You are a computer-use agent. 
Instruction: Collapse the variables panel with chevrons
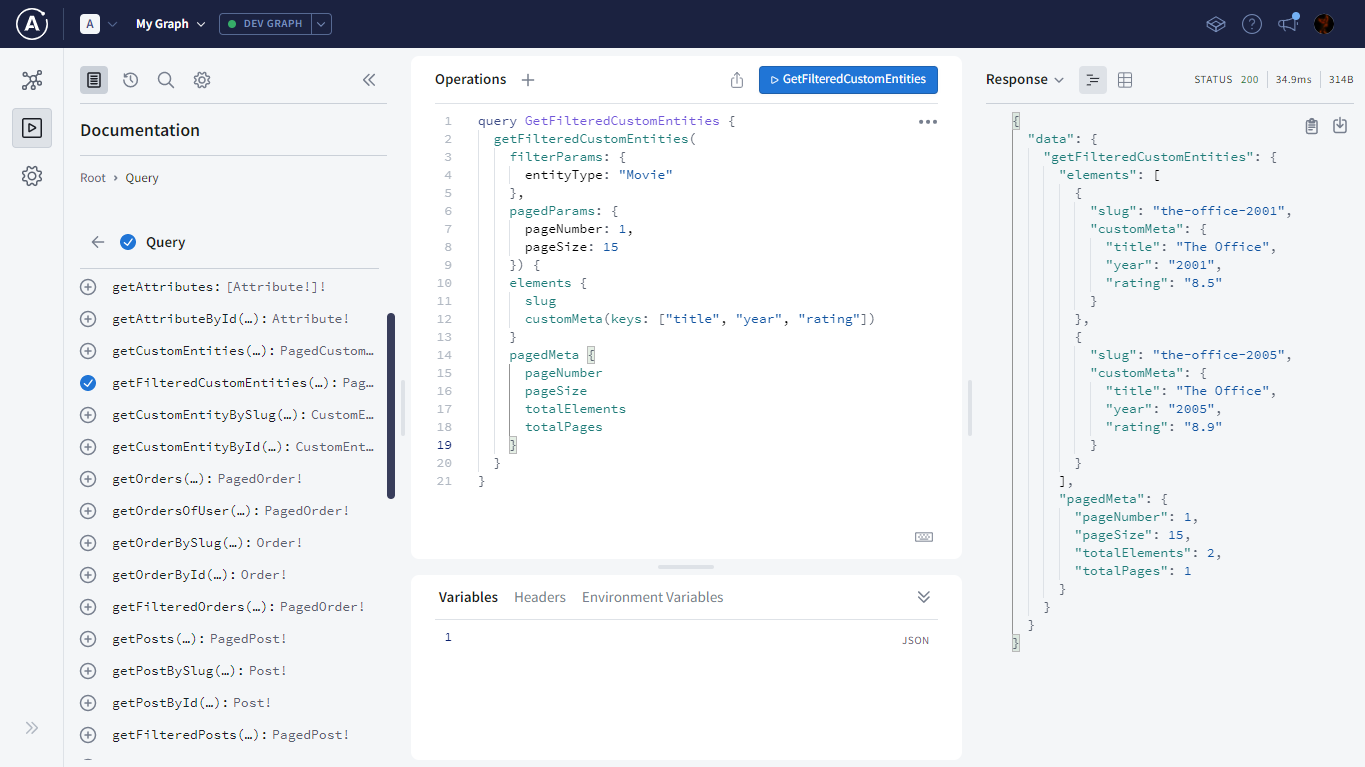tap(924, 597)
